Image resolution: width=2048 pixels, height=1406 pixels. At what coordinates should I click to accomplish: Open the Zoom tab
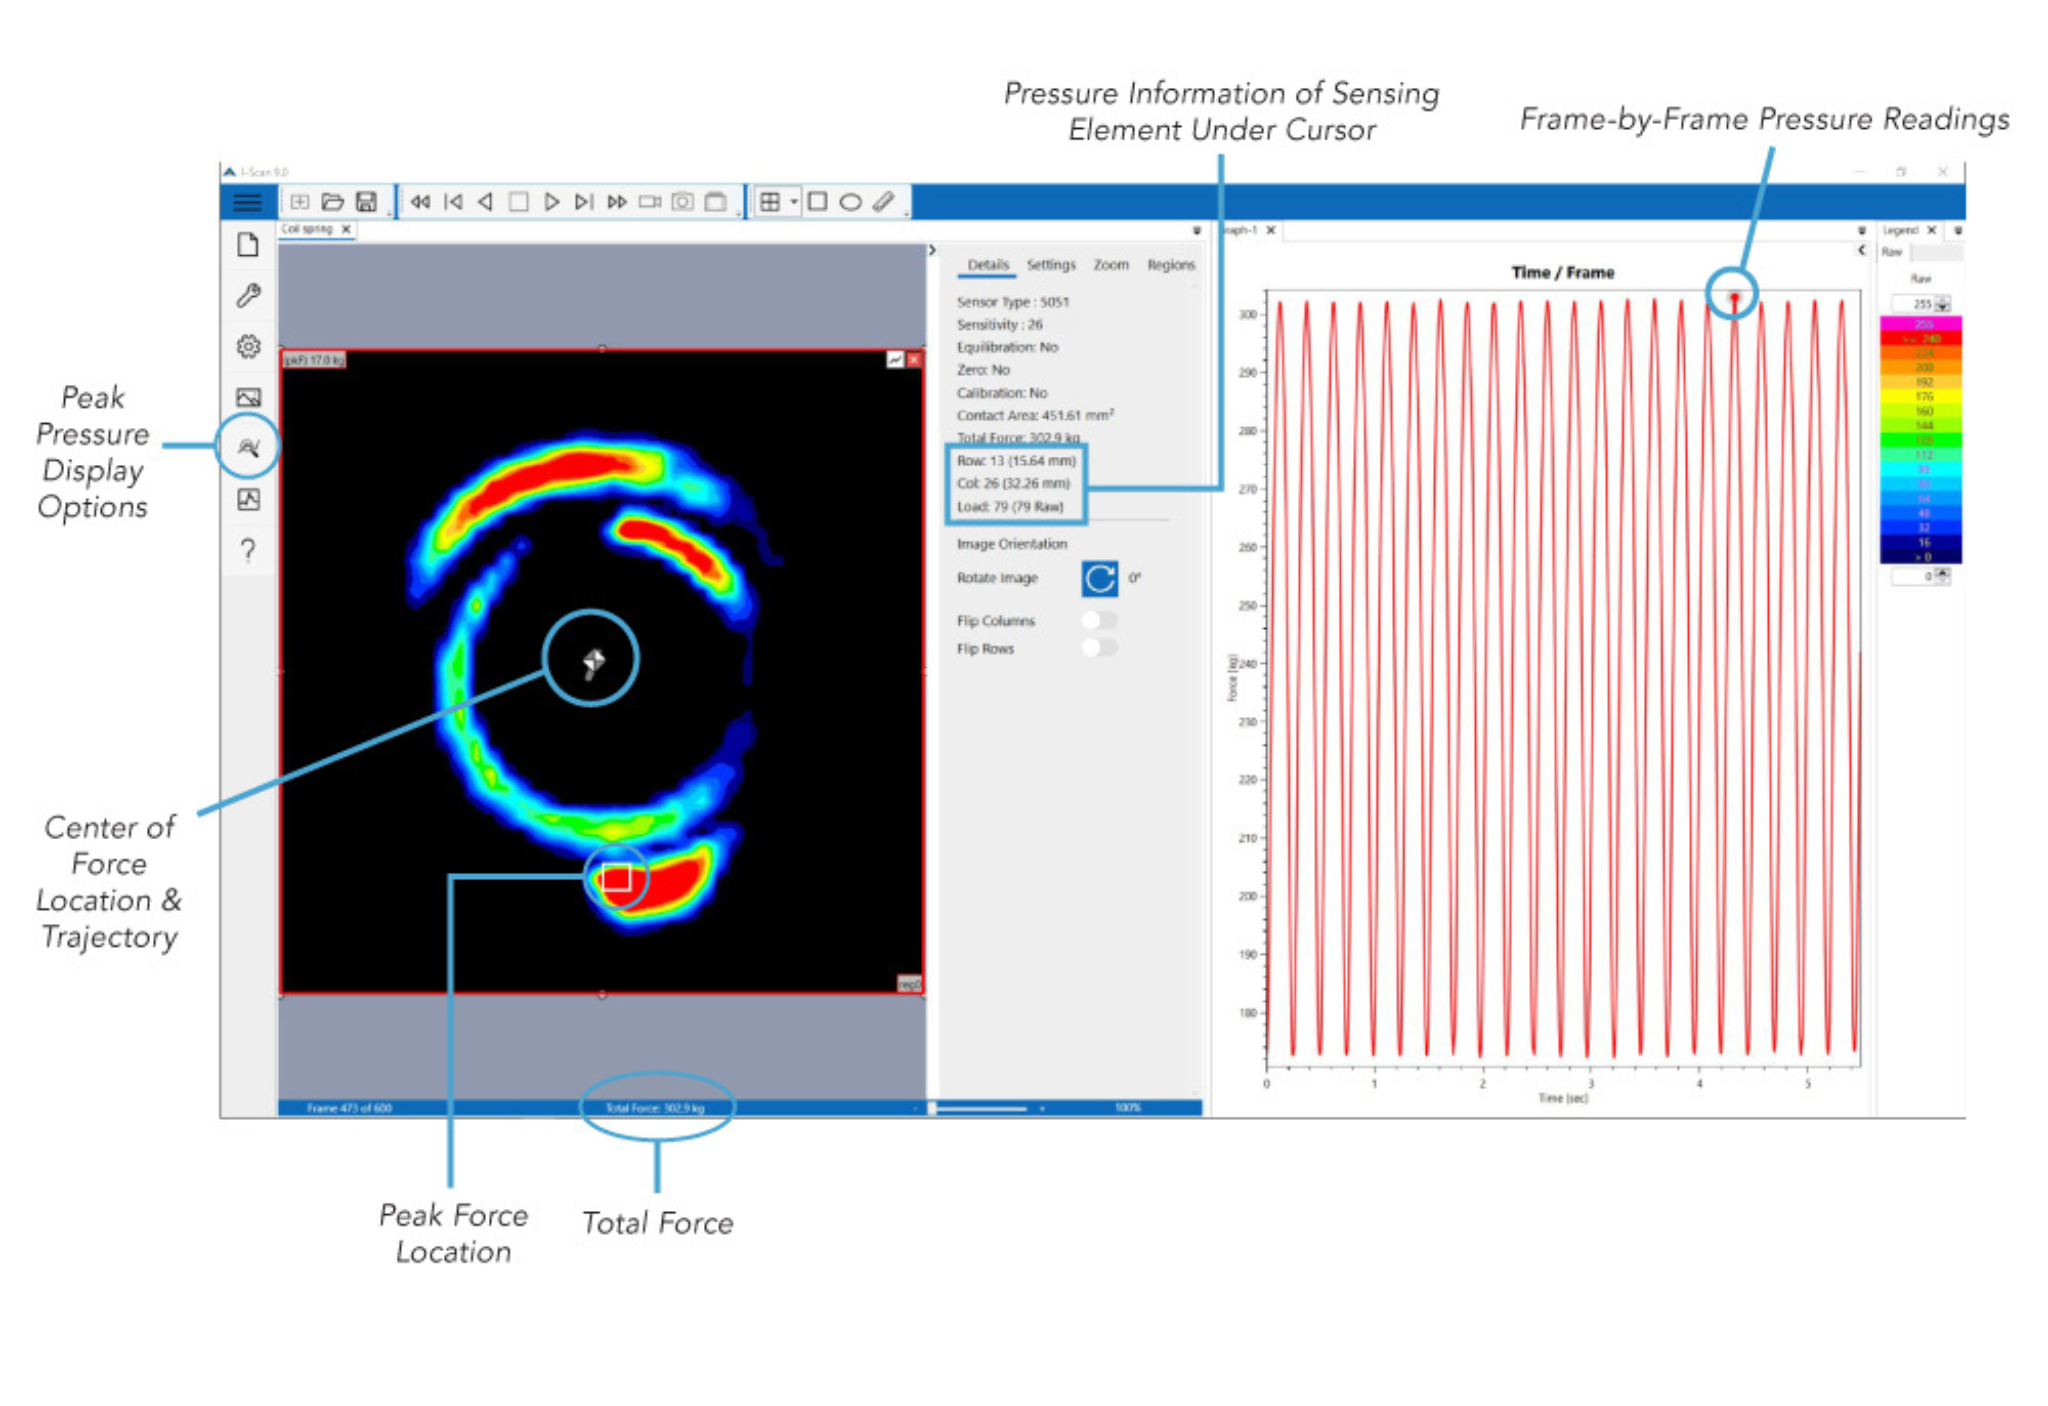coord(1111,265)
